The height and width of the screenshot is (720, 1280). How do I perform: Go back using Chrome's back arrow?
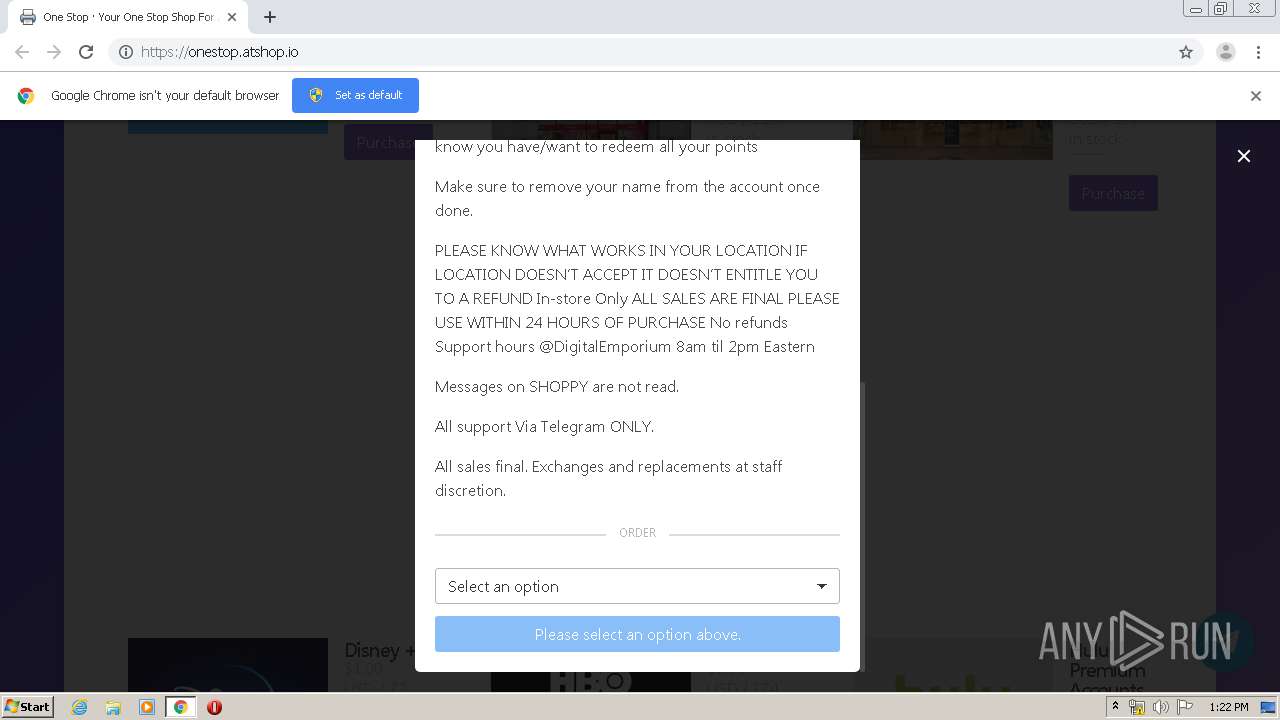[22, 52]
